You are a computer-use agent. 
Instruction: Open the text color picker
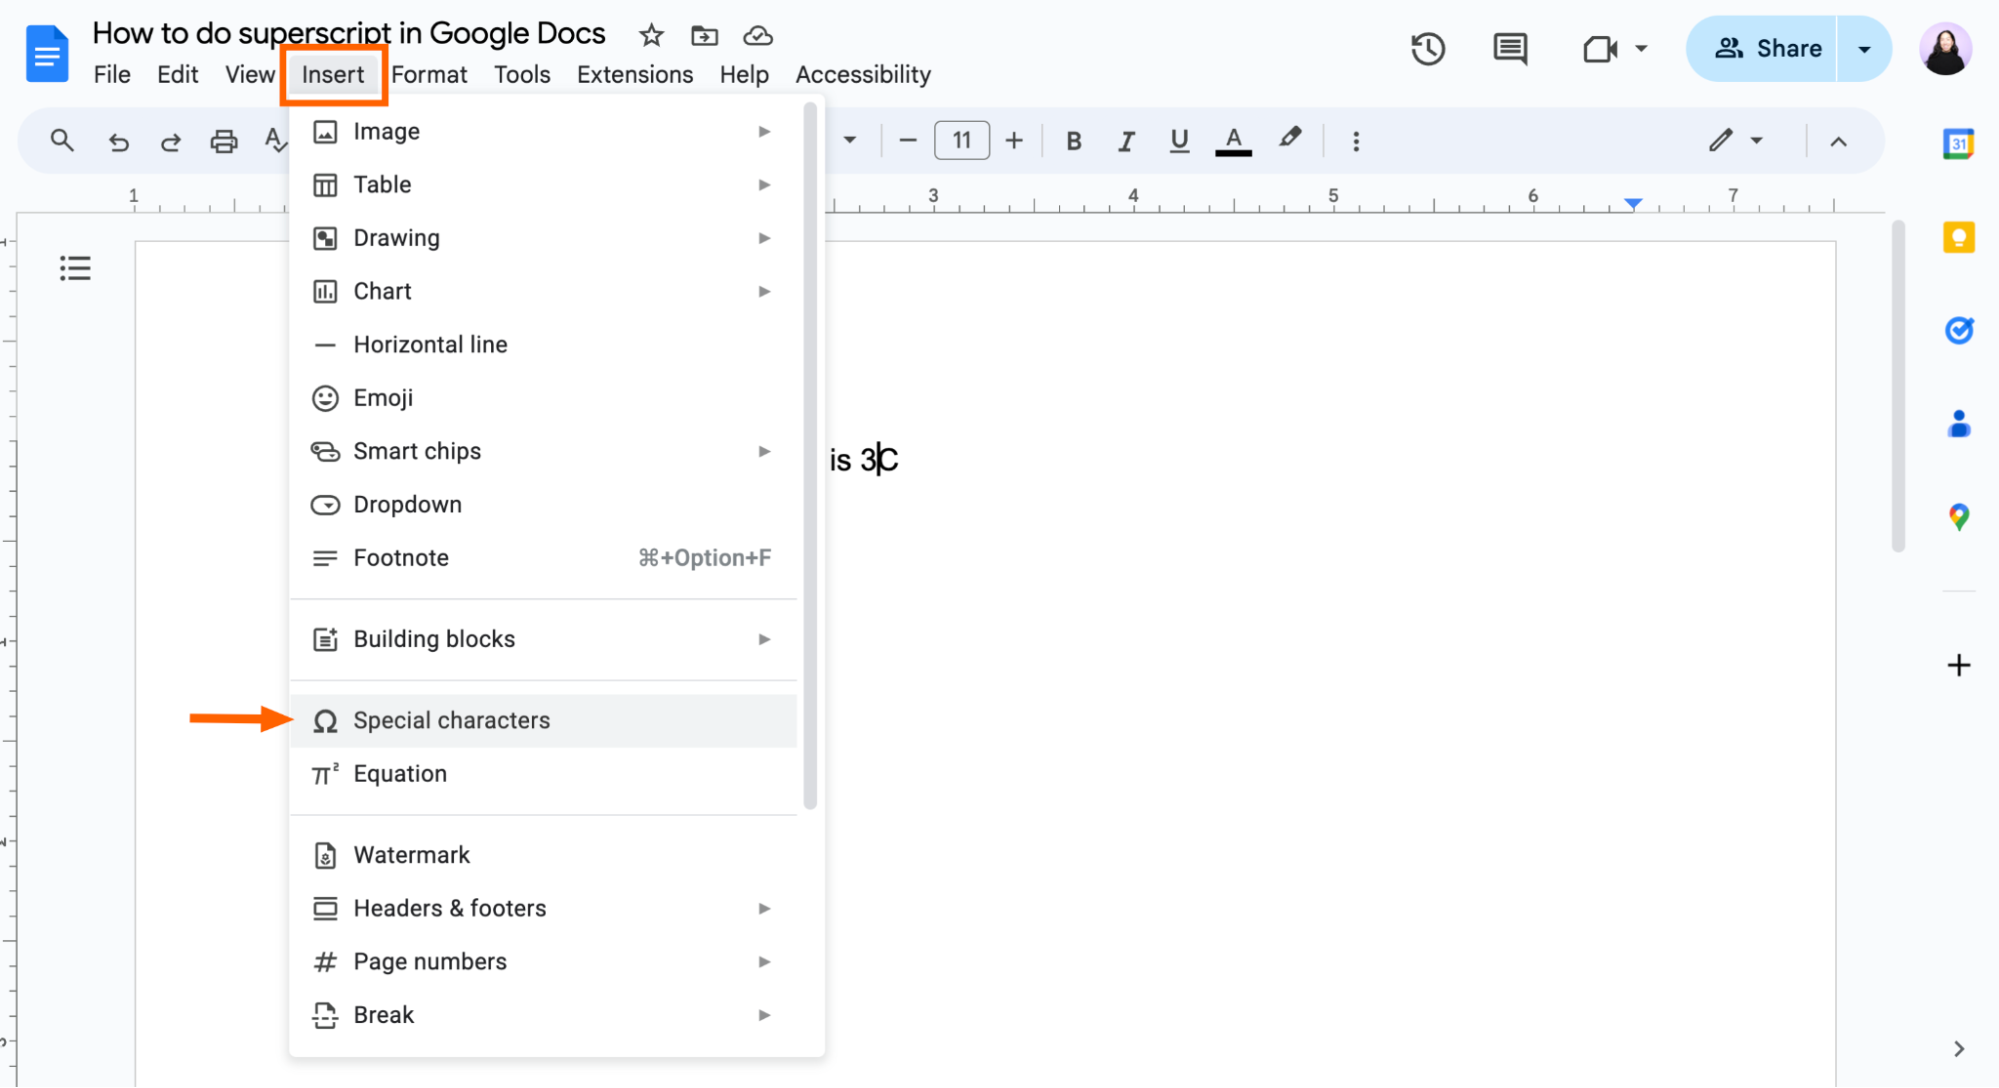click(x=1233, y=141)
